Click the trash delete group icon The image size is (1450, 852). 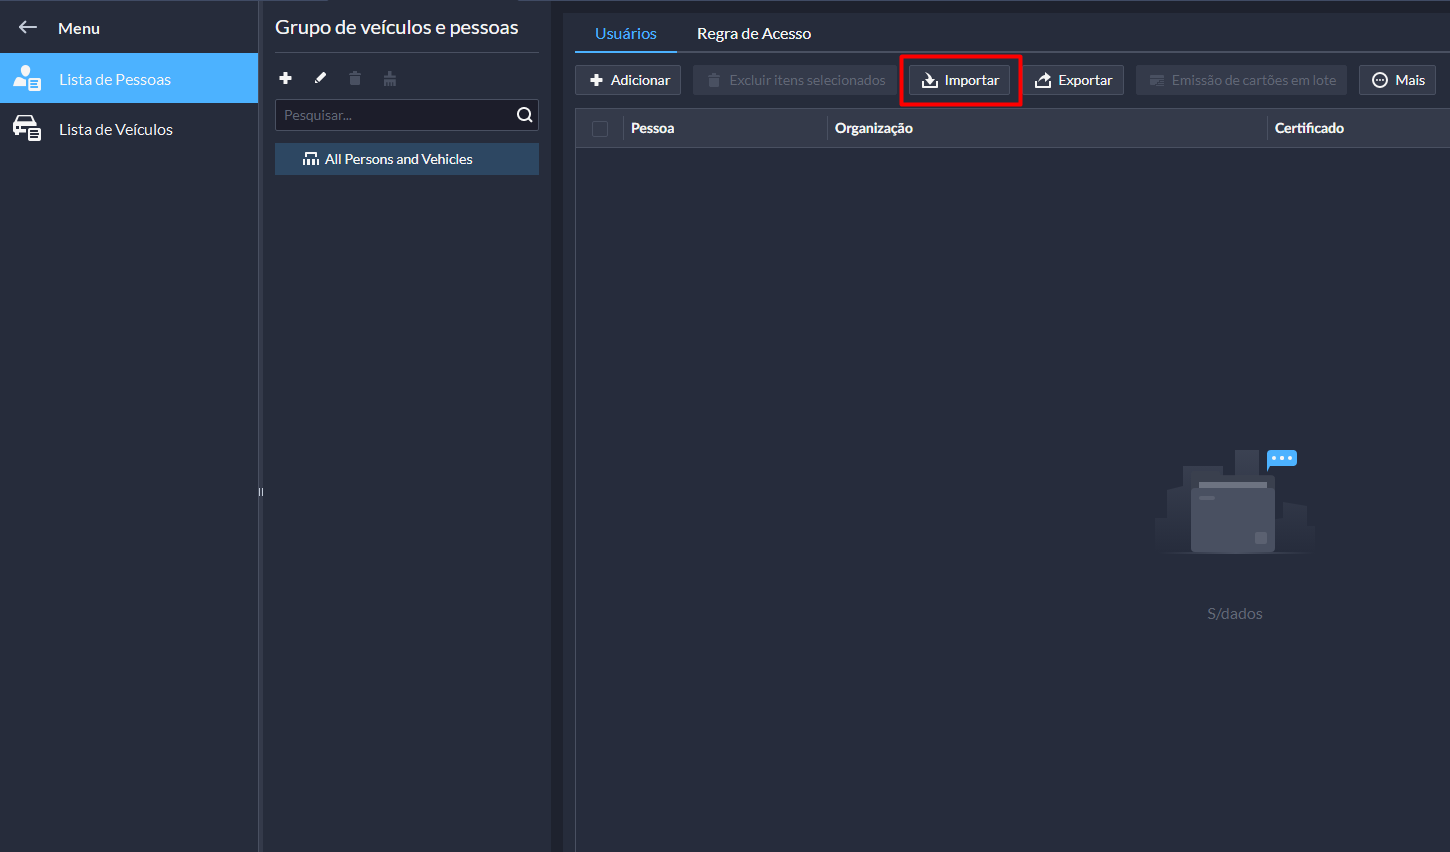(x=355, y=78)
